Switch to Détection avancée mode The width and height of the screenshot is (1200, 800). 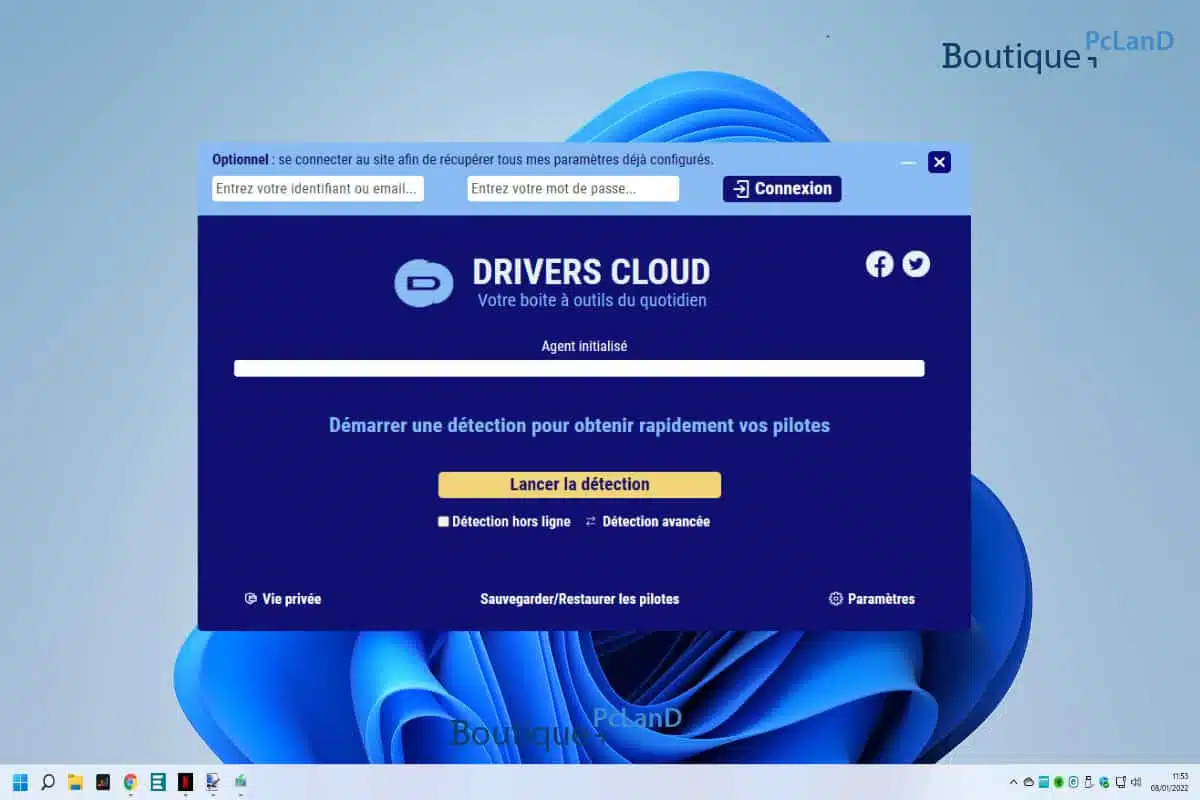(x=648, y=521)
